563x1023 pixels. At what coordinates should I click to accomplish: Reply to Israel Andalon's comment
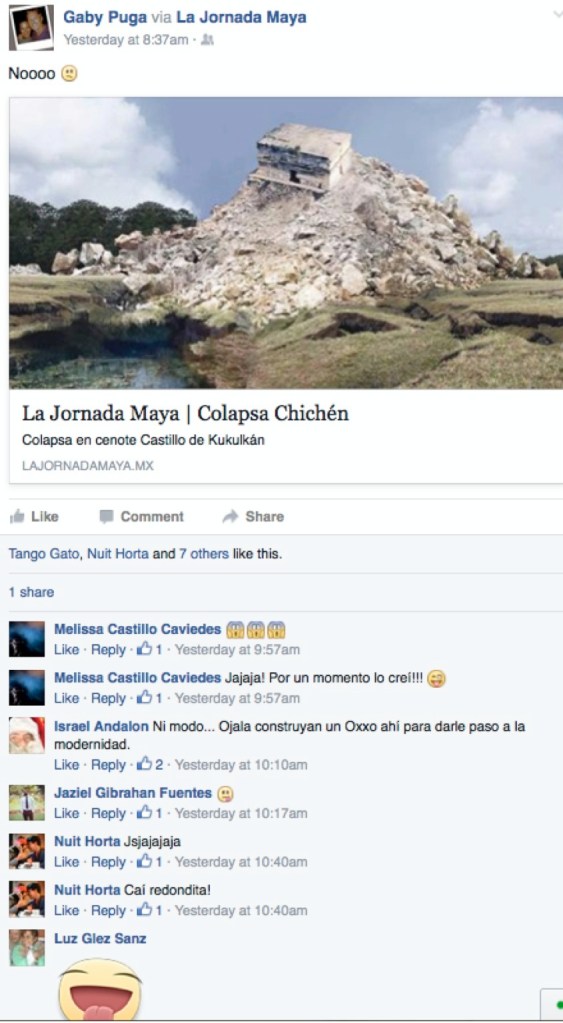(x=108, y=764)
